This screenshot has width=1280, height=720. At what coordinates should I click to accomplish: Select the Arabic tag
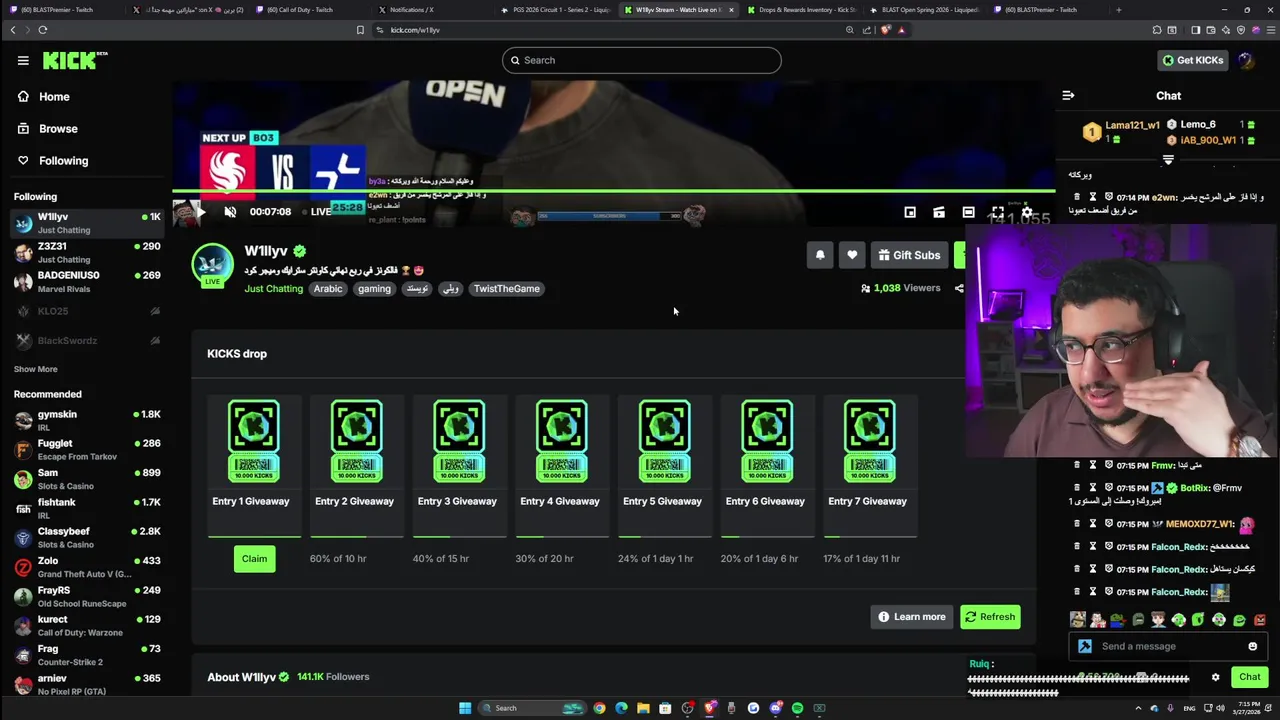coord(328,289)
